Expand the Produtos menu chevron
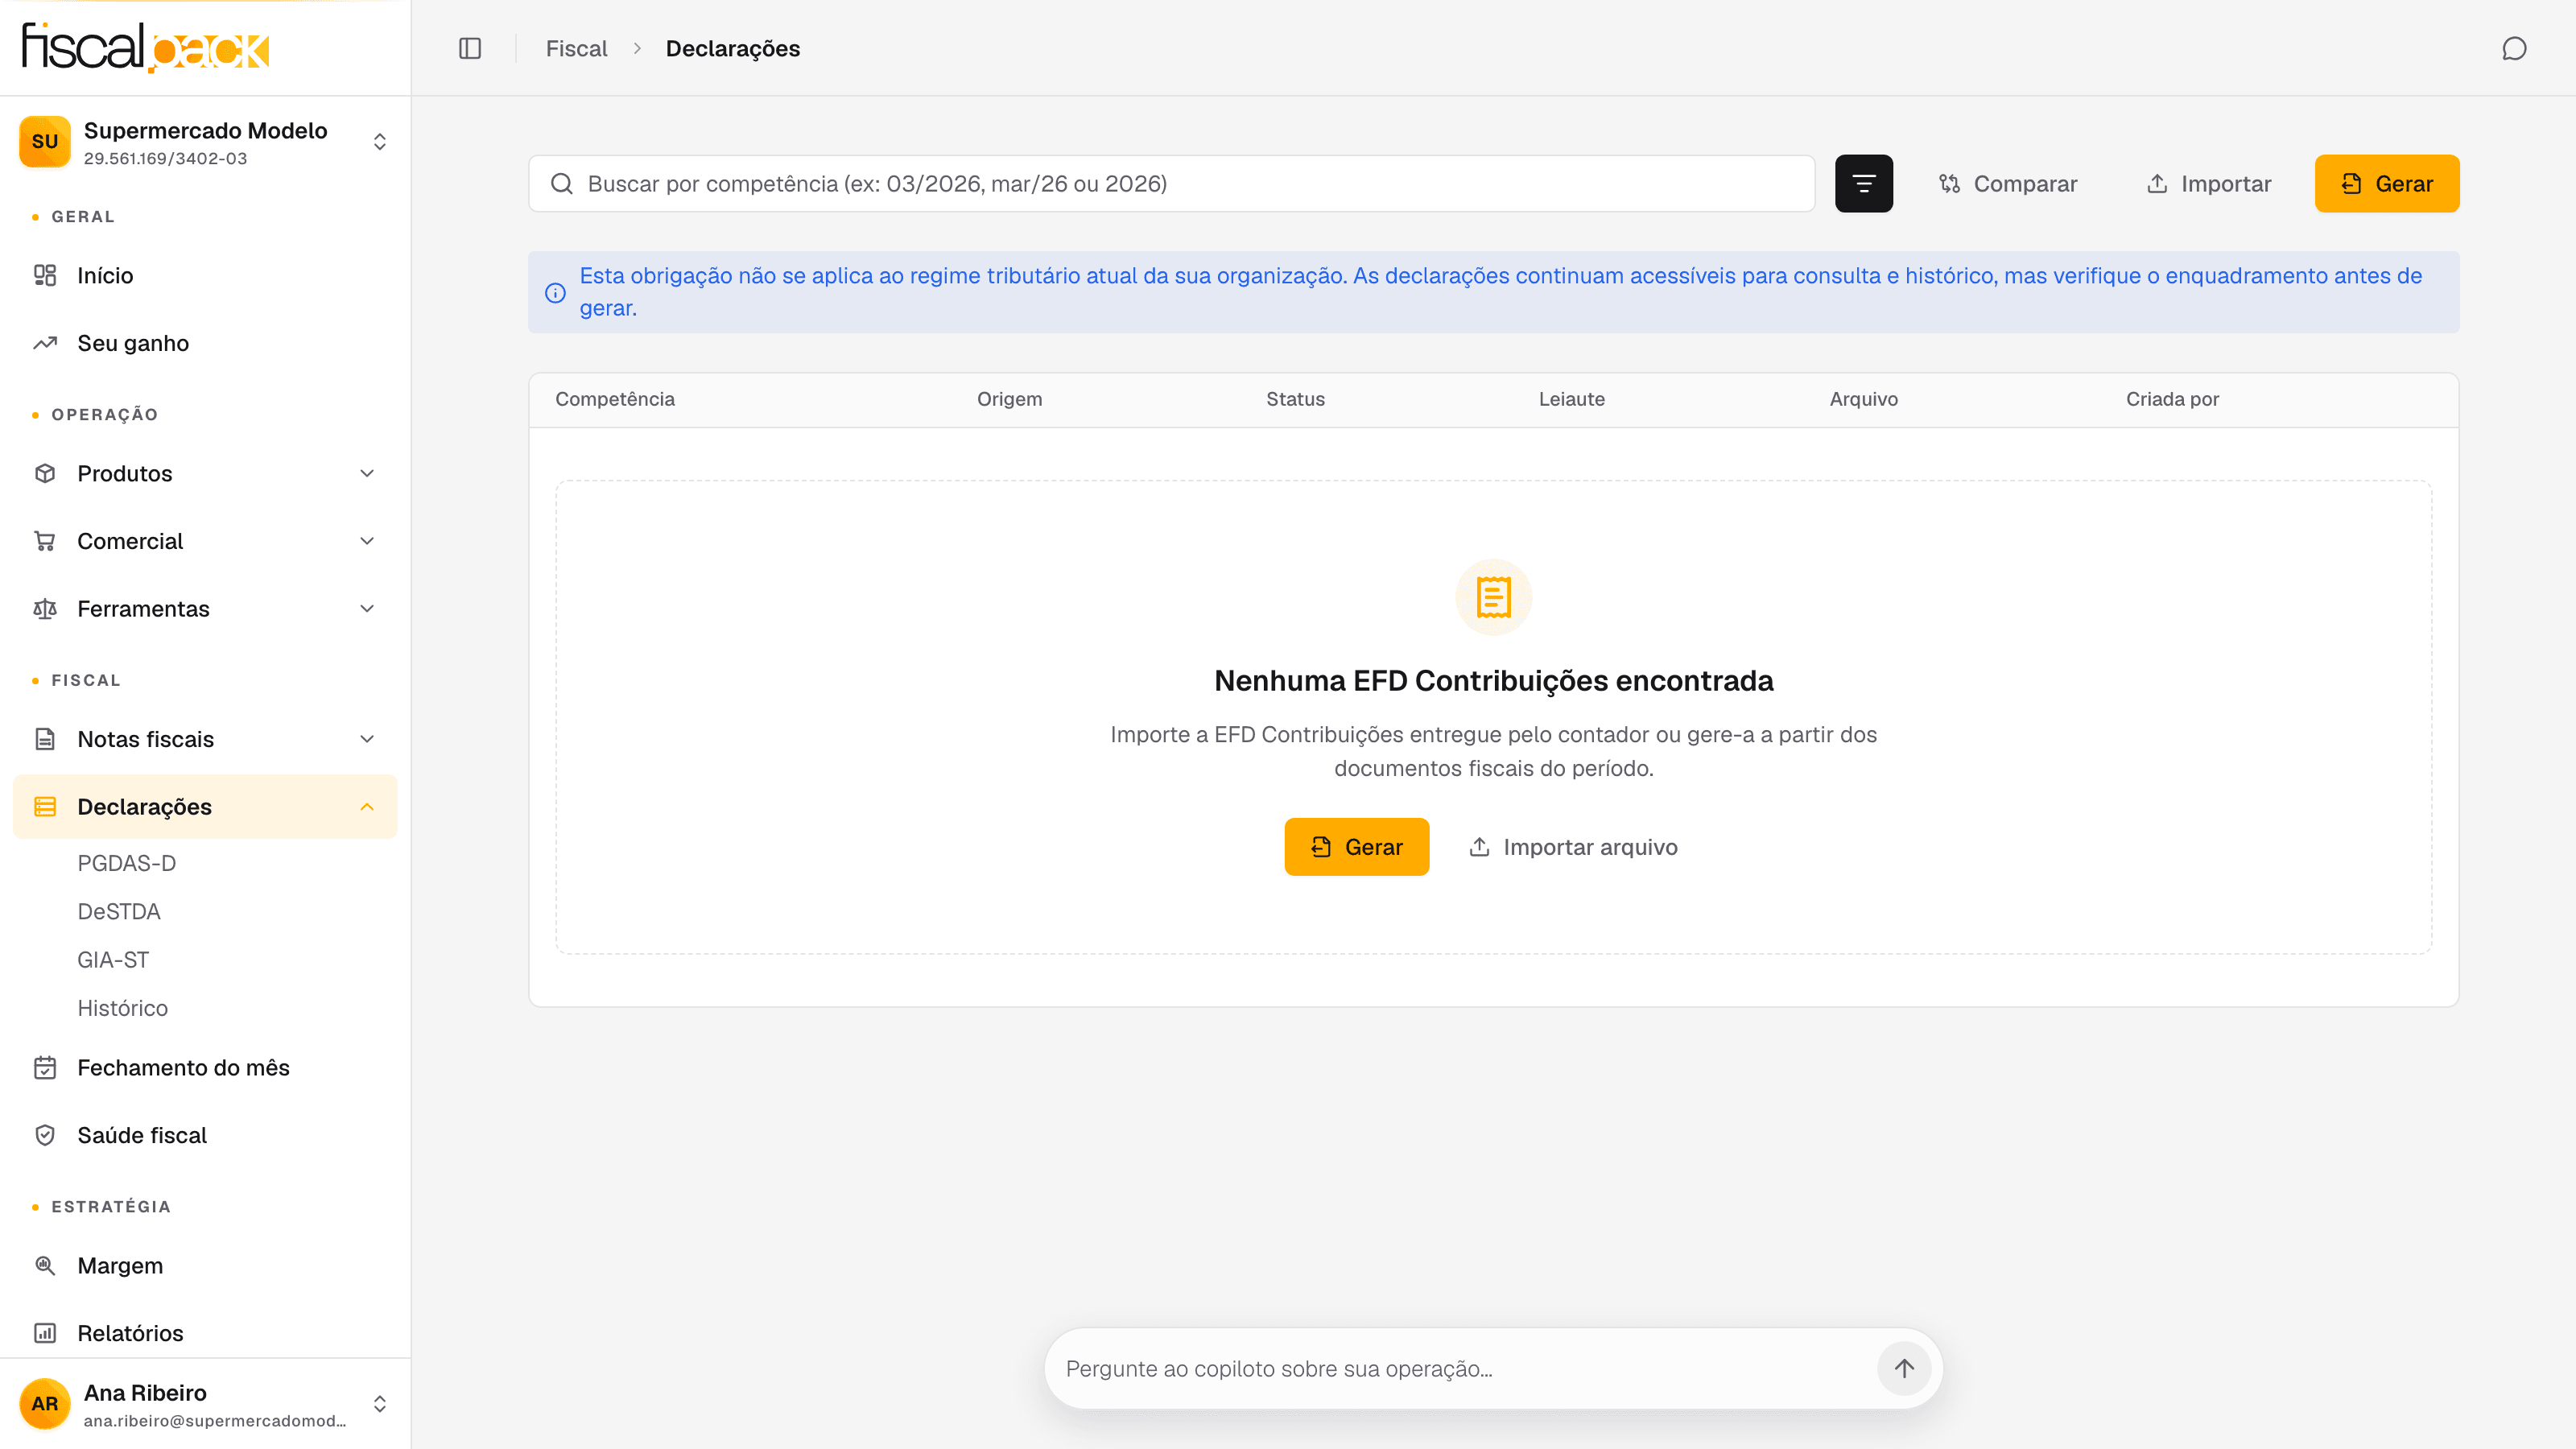Image resolution: width=2576 pixels, height=1449 pixels. click(x=367, y=473)
